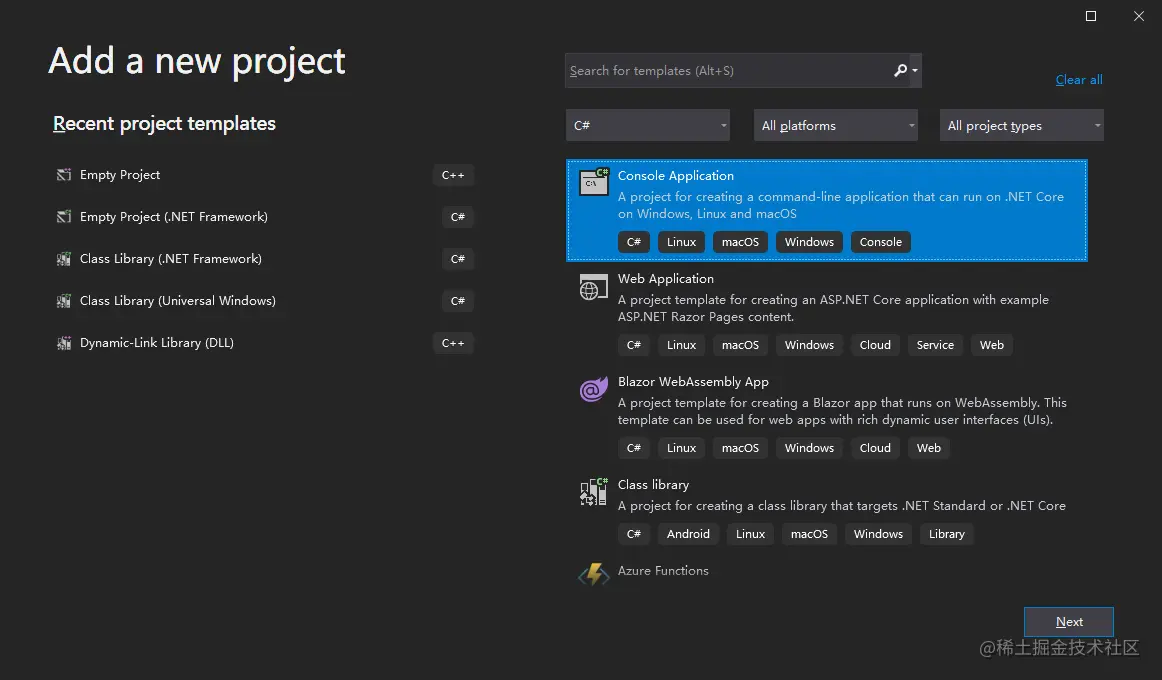Select Class Library (Universal Windows) recent template

[178, 301]
